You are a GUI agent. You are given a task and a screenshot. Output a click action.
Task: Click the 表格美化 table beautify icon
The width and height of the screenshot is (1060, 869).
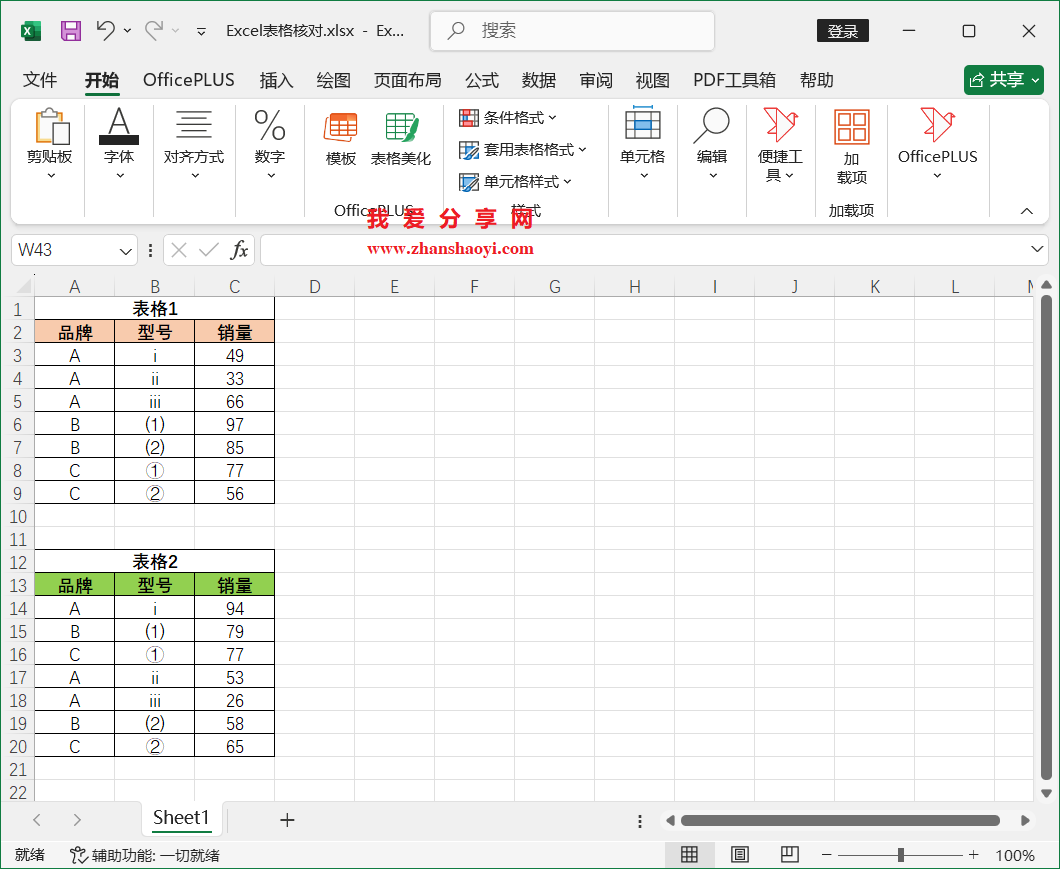coord(401,139)
